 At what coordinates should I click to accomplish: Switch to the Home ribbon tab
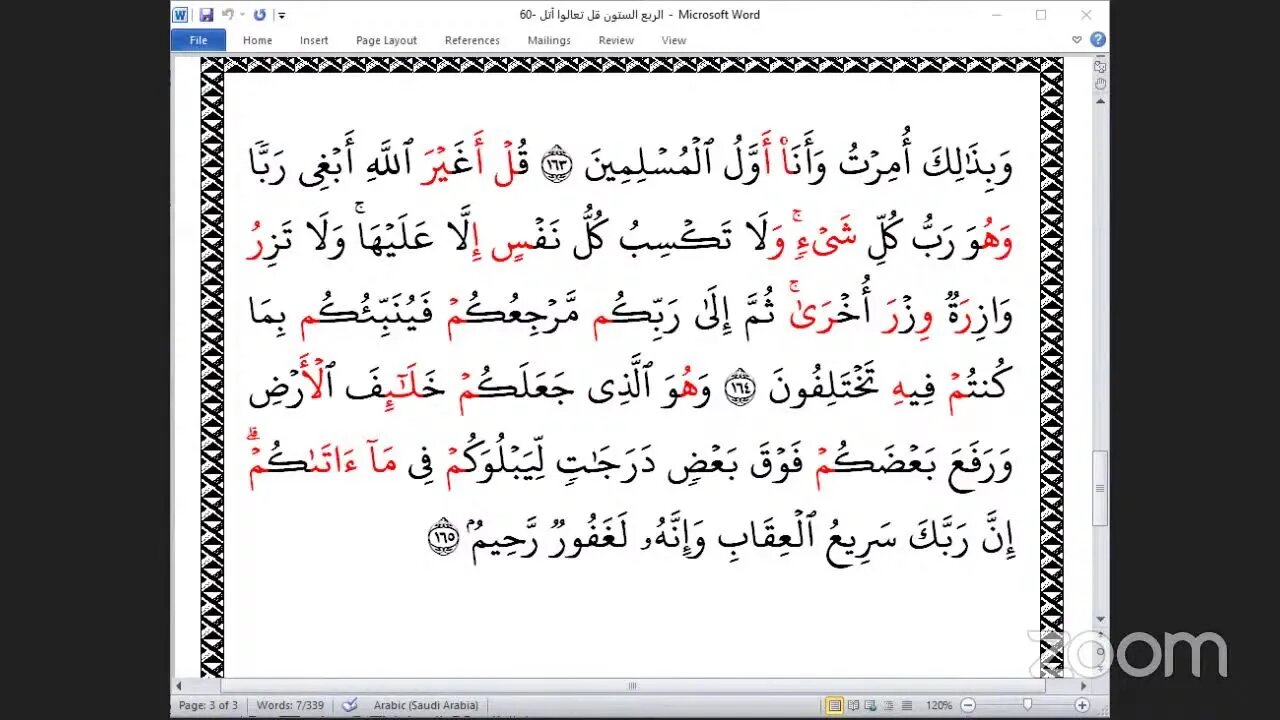[257, 40]
